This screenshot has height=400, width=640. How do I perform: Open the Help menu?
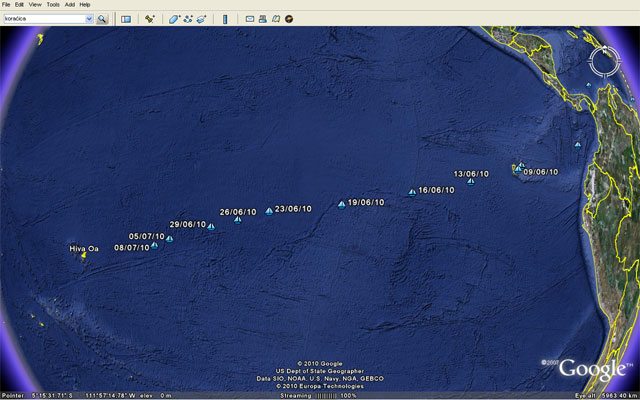point(84,4)
